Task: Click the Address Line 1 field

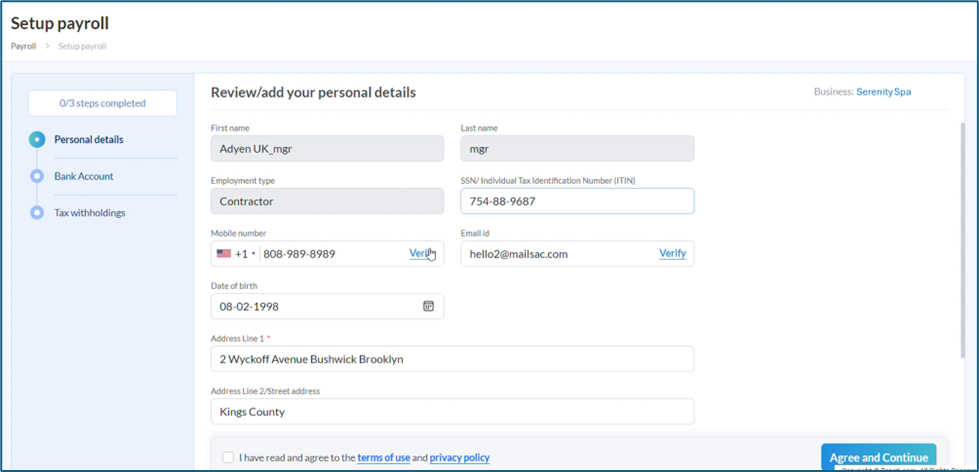Action: 452,359
